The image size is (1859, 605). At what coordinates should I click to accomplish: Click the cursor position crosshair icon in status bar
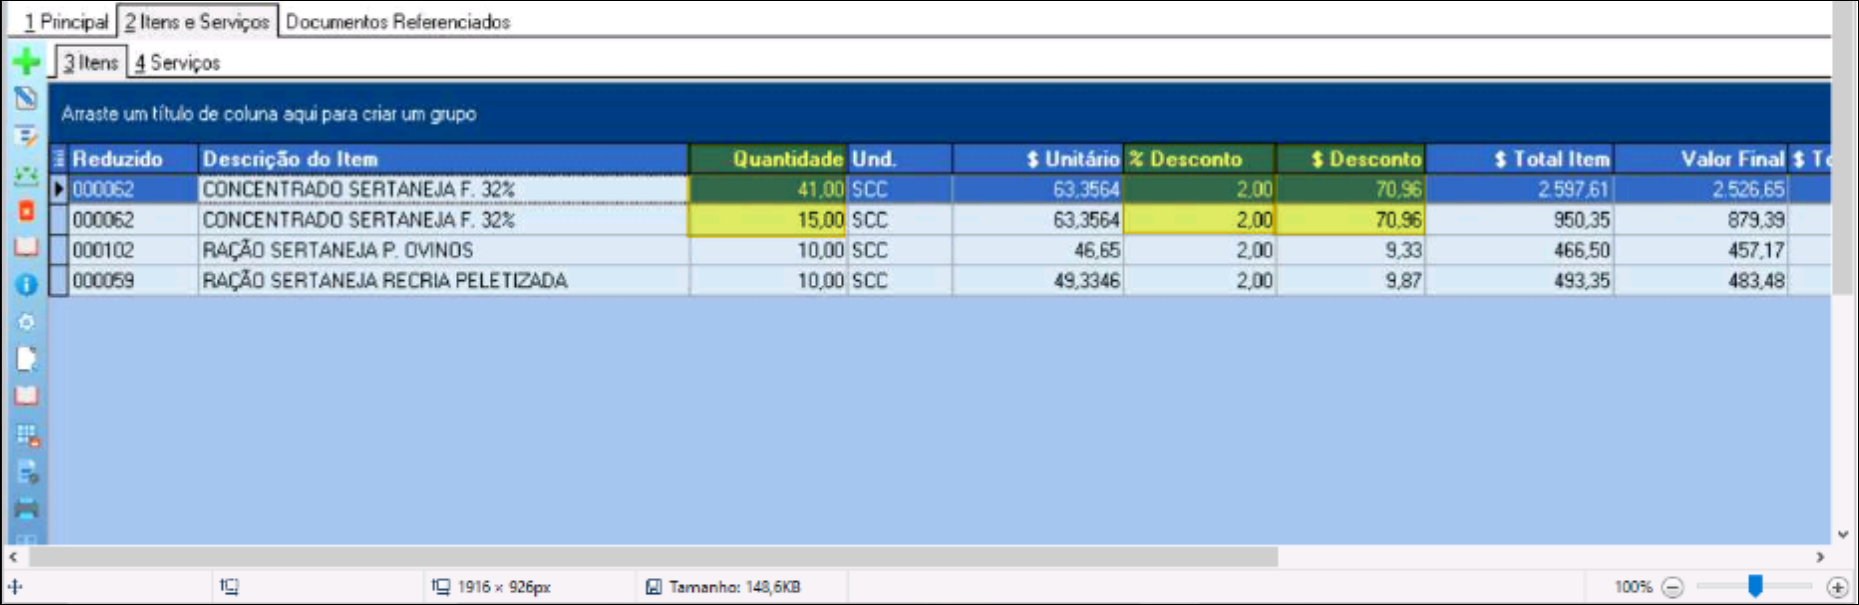15,587
